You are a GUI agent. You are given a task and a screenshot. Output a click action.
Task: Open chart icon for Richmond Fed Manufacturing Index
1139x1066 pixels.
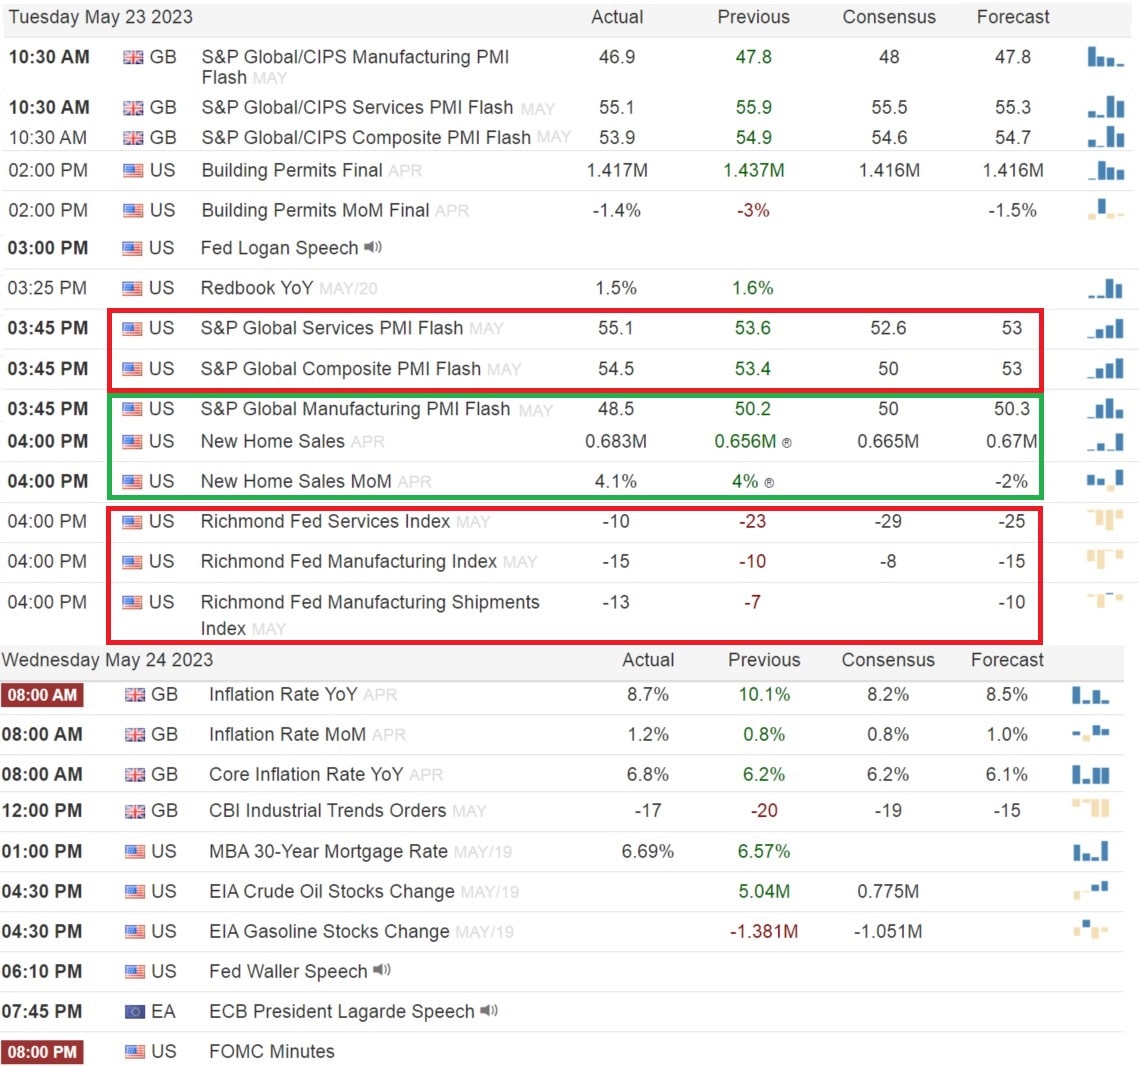[x=1105, y=558]
